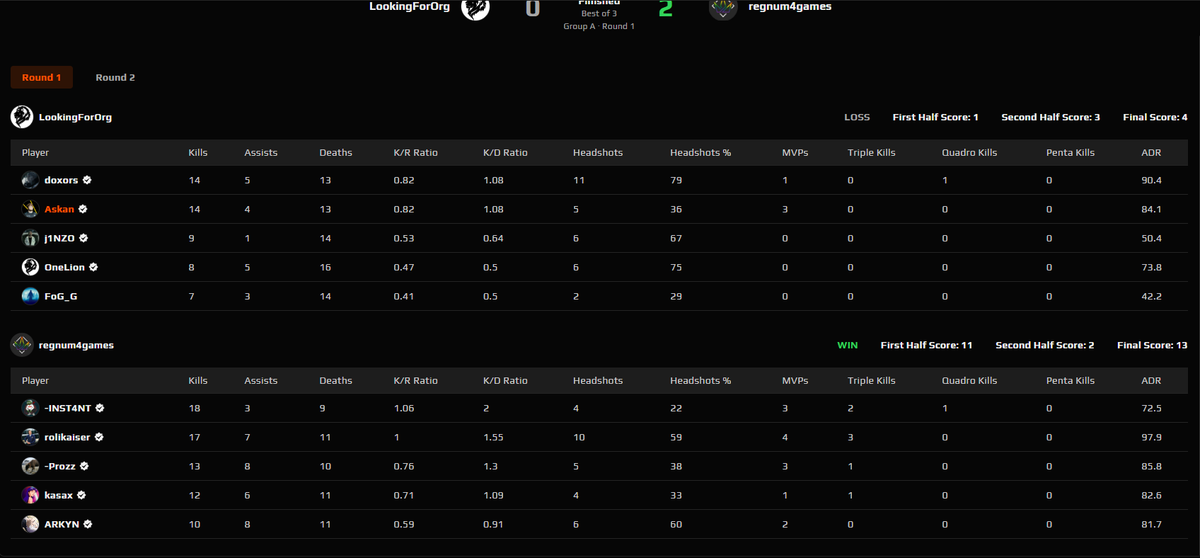This screenshot has height=558, width=1200.
Task: Switch to the Round 2 tab
Action: click(x=115, y=77)
